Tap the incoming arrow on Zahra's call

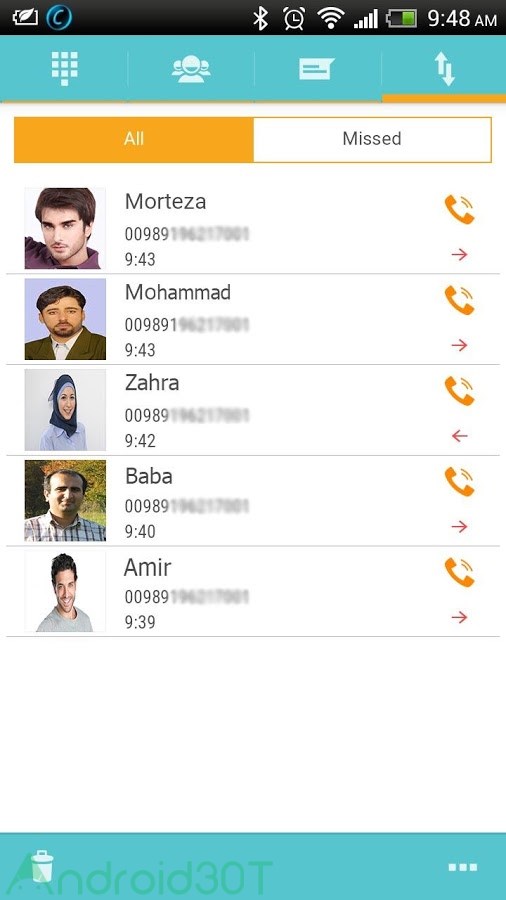(460, 436)
